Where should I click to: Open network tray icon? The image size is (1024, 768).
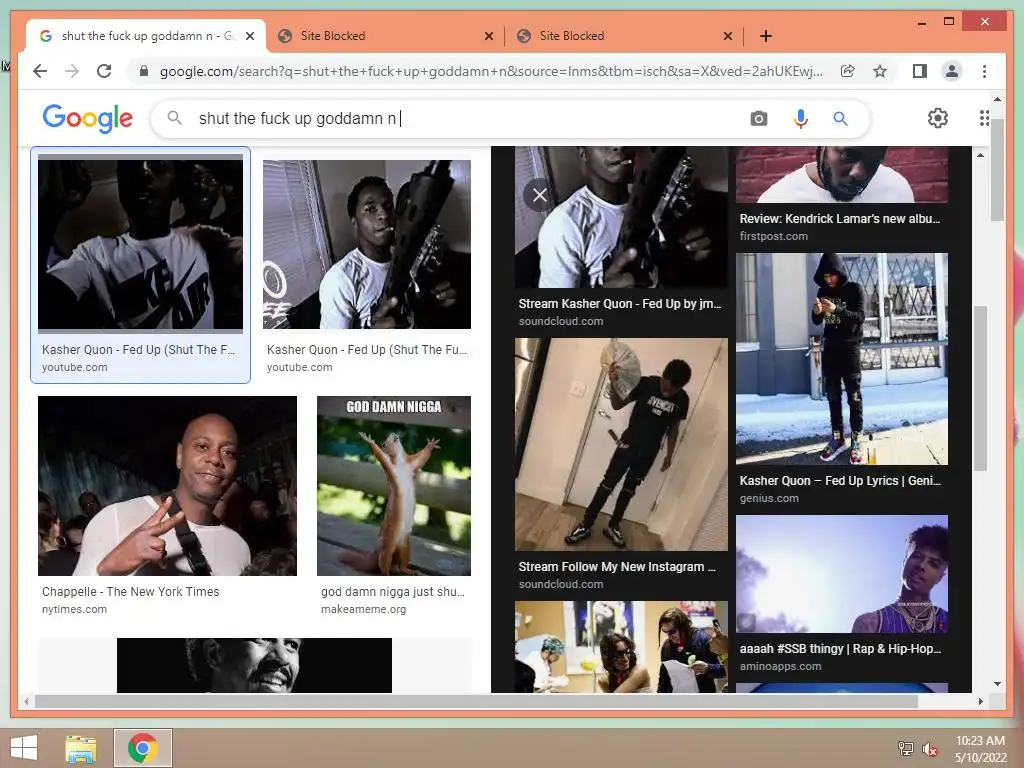pyautogui.click(x=905, y=749)
